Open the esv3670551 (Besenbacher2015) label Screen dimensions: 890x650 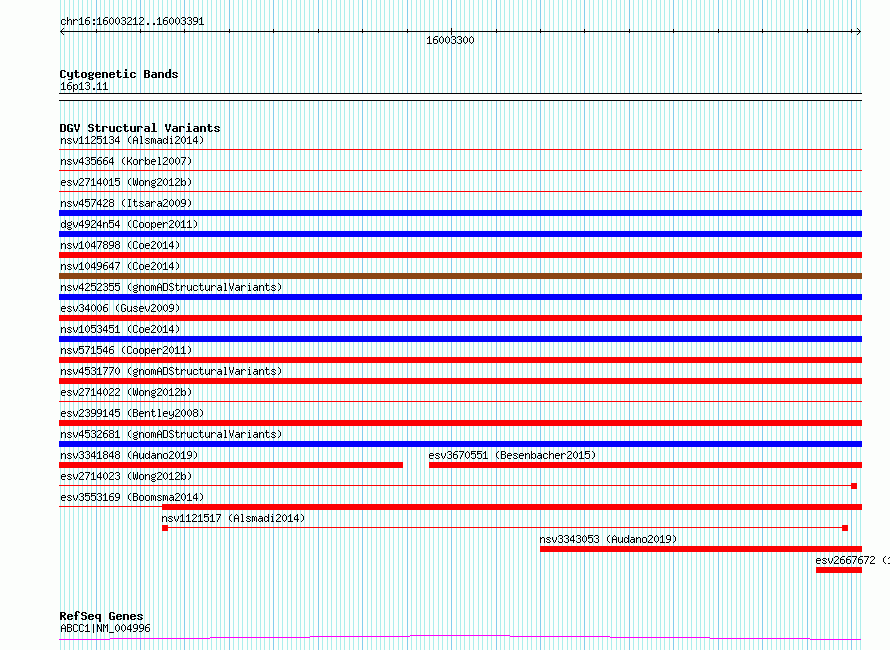point(512,455)
